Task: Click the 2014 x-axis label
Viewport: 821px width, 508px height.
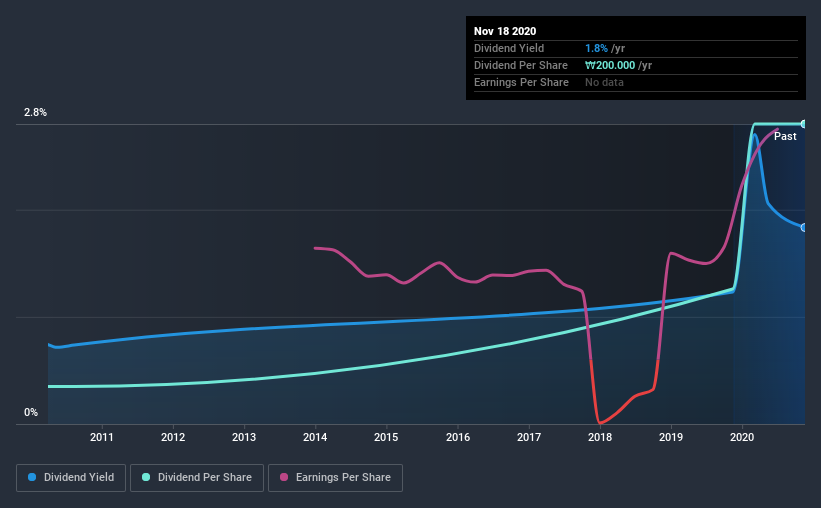Action: pos(315,437)
